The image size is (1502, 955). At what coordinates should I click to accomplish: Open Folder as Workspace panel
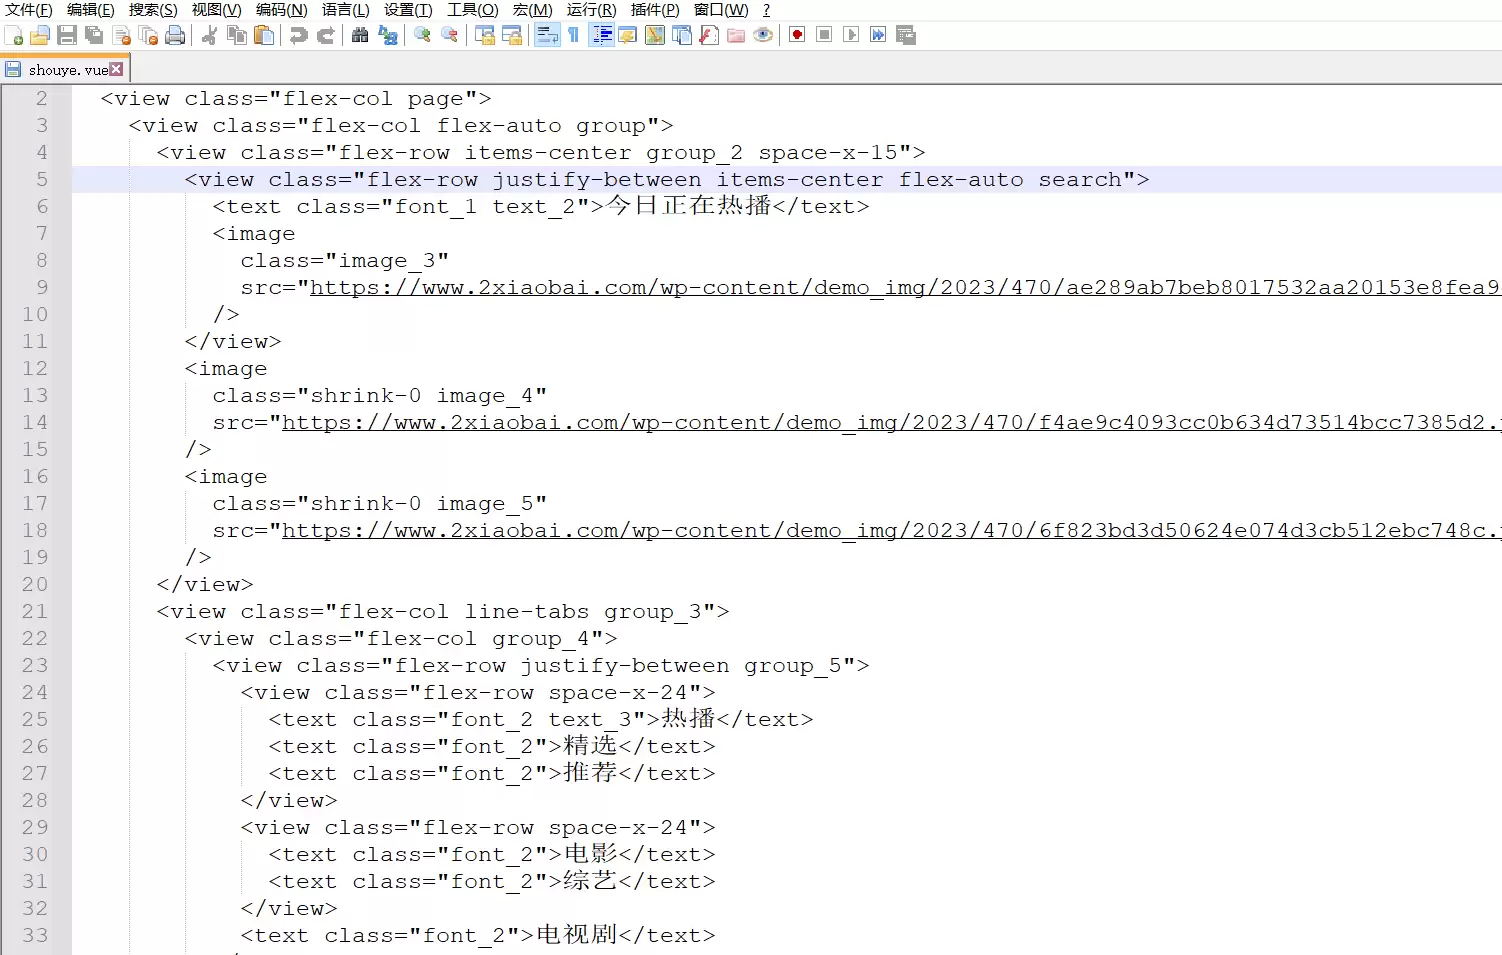click(736, 35)
